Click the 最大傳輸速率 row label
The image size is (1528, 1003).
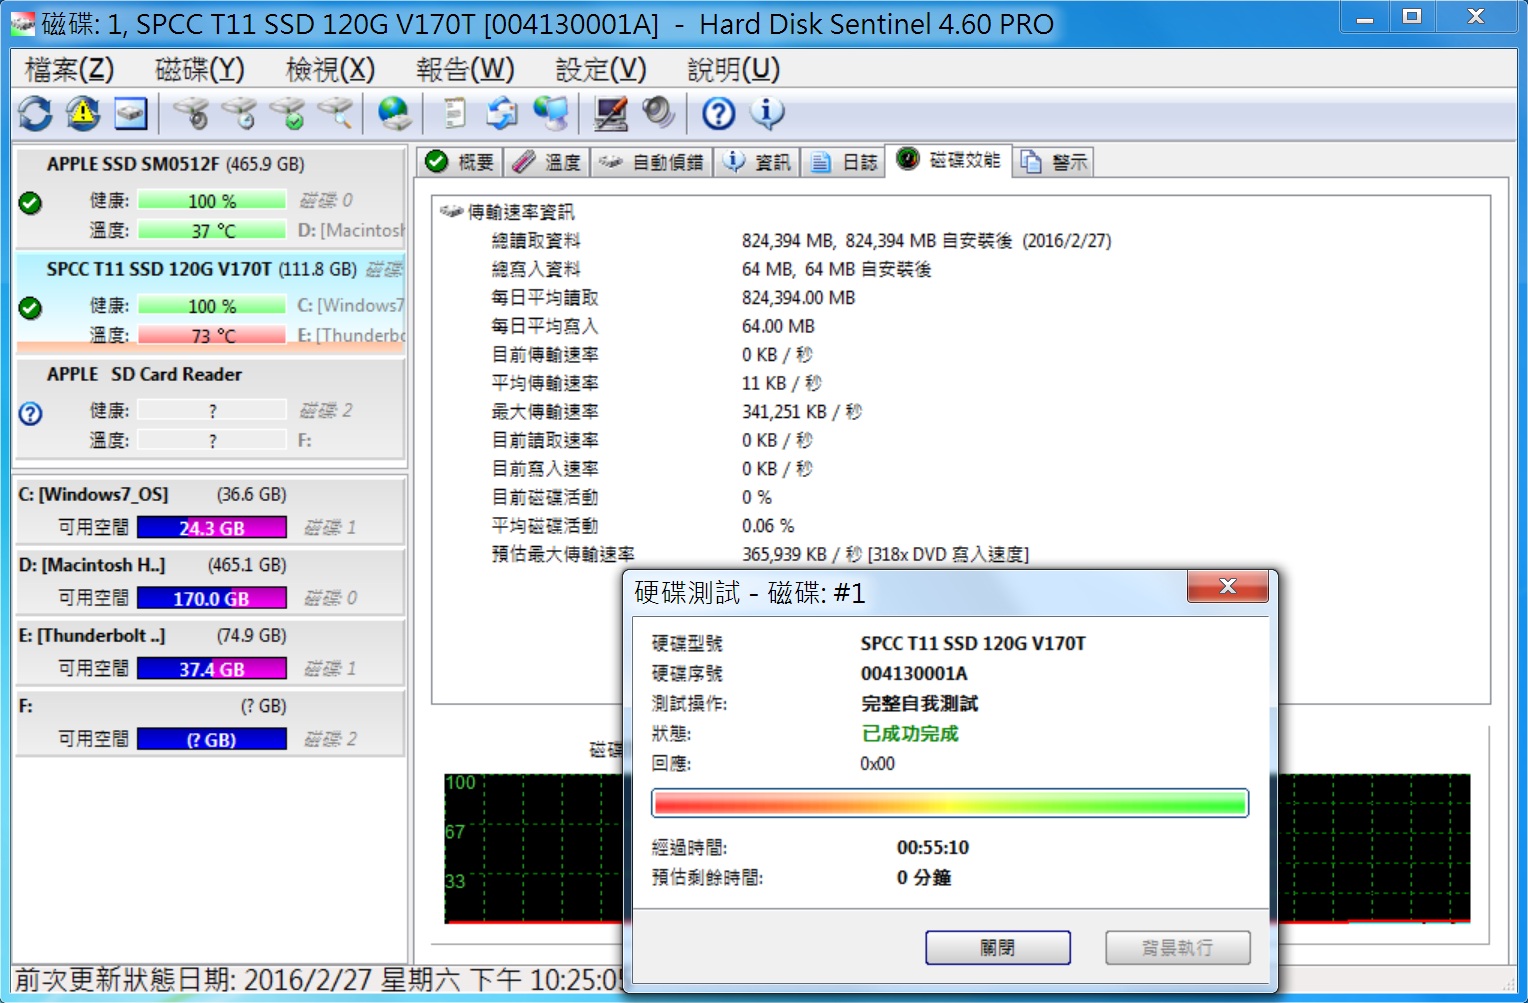pyautogui.click(x=545, y=412)
